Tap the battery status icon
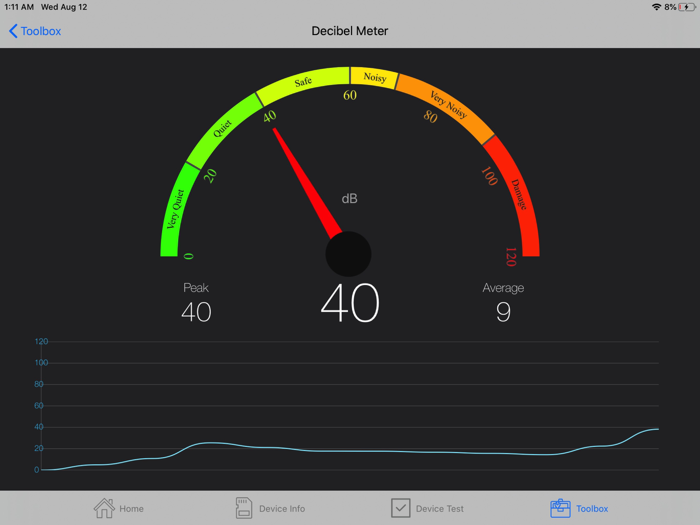The width and height of the screenshot is (700, 525). pyautogui.click(x=687, y=7)
